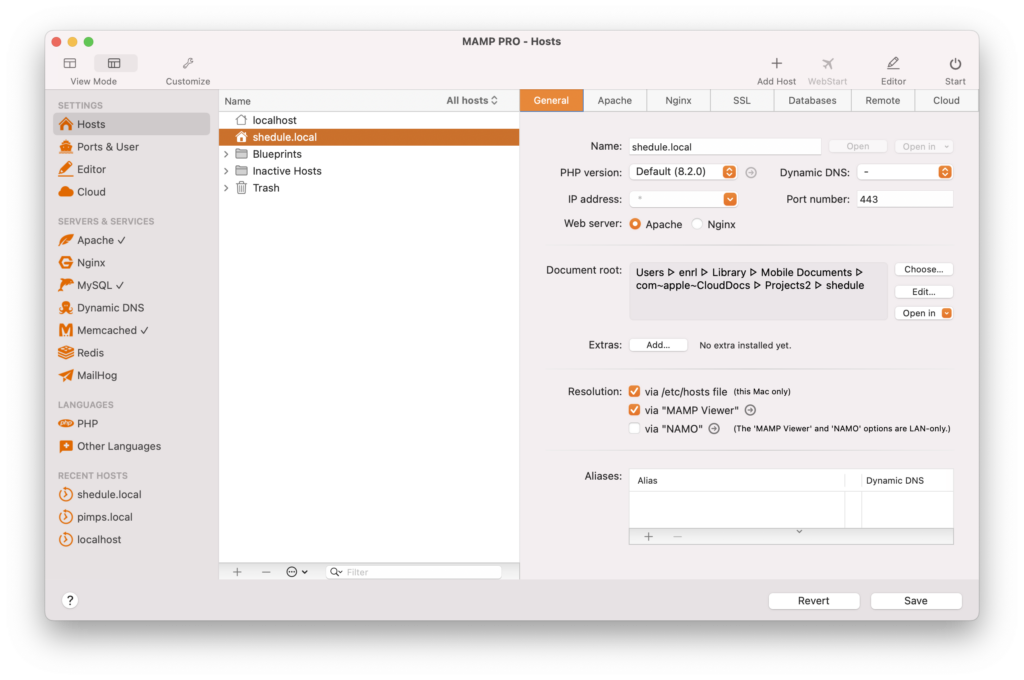Switch to the Apache tab

coord(615,101)
